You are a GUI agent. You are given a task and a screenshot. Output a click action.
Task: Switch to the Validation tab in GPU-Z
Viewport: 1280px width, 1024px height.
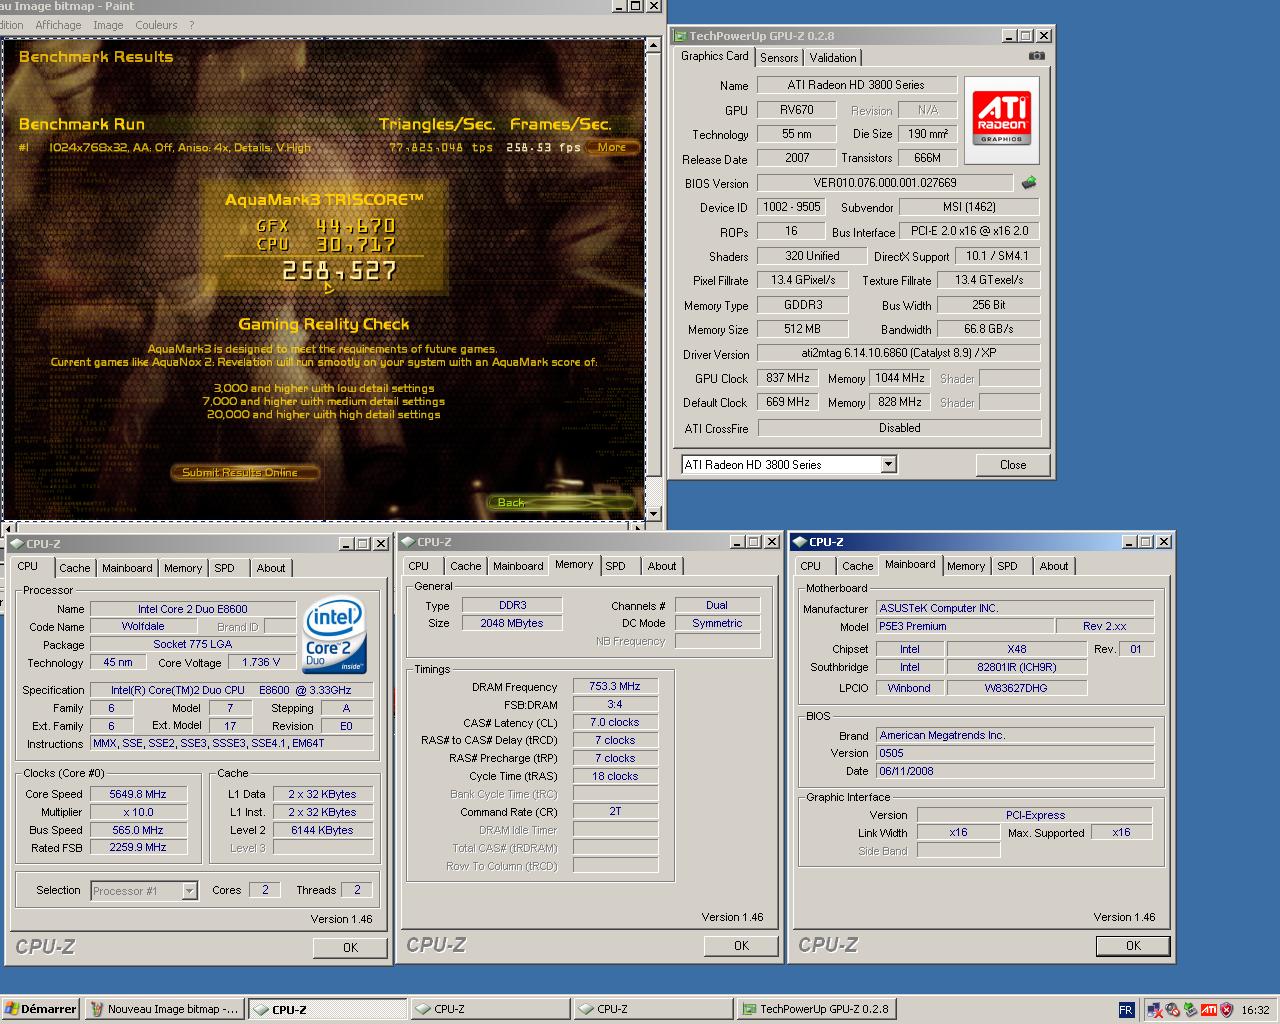832,58
